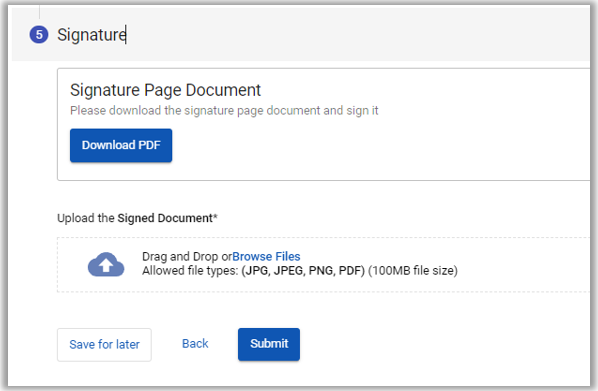Click the stepper connector line above step 5
Viewport: 598px width, 391px height.
(39, 13)
